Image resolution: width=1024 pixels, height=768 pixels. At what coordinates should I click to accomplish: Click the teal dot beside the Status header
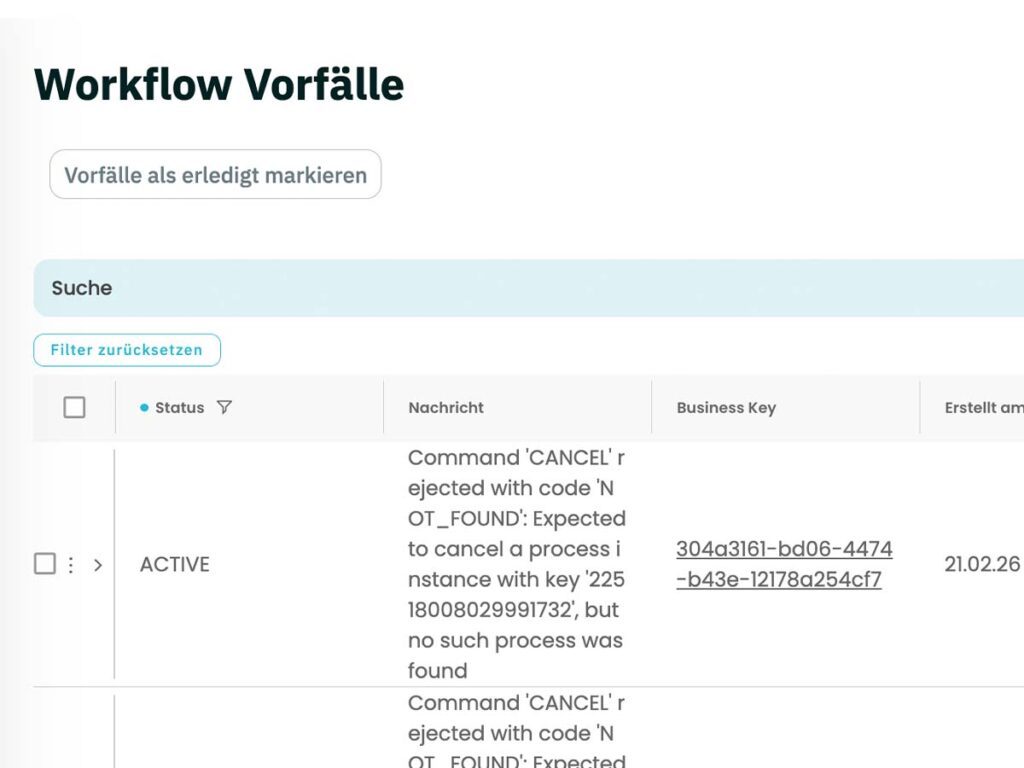point(144,407)
